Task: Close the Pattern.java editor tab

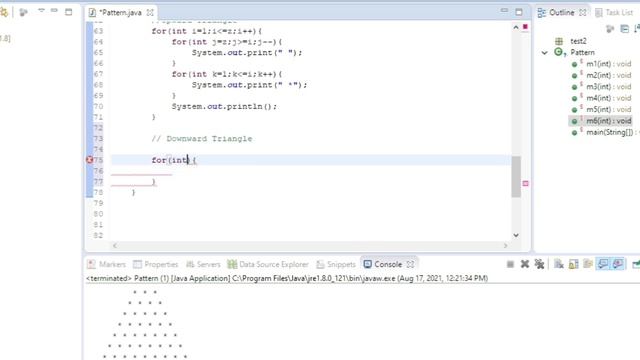Action: click(x=150, y=13)
